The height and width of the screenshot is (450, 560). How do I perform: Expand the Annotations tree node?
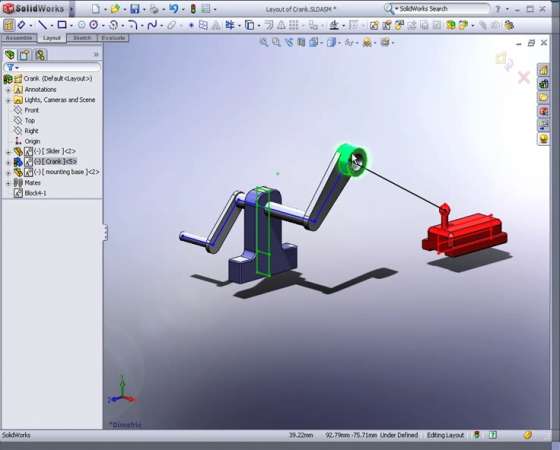click(8, 90)
